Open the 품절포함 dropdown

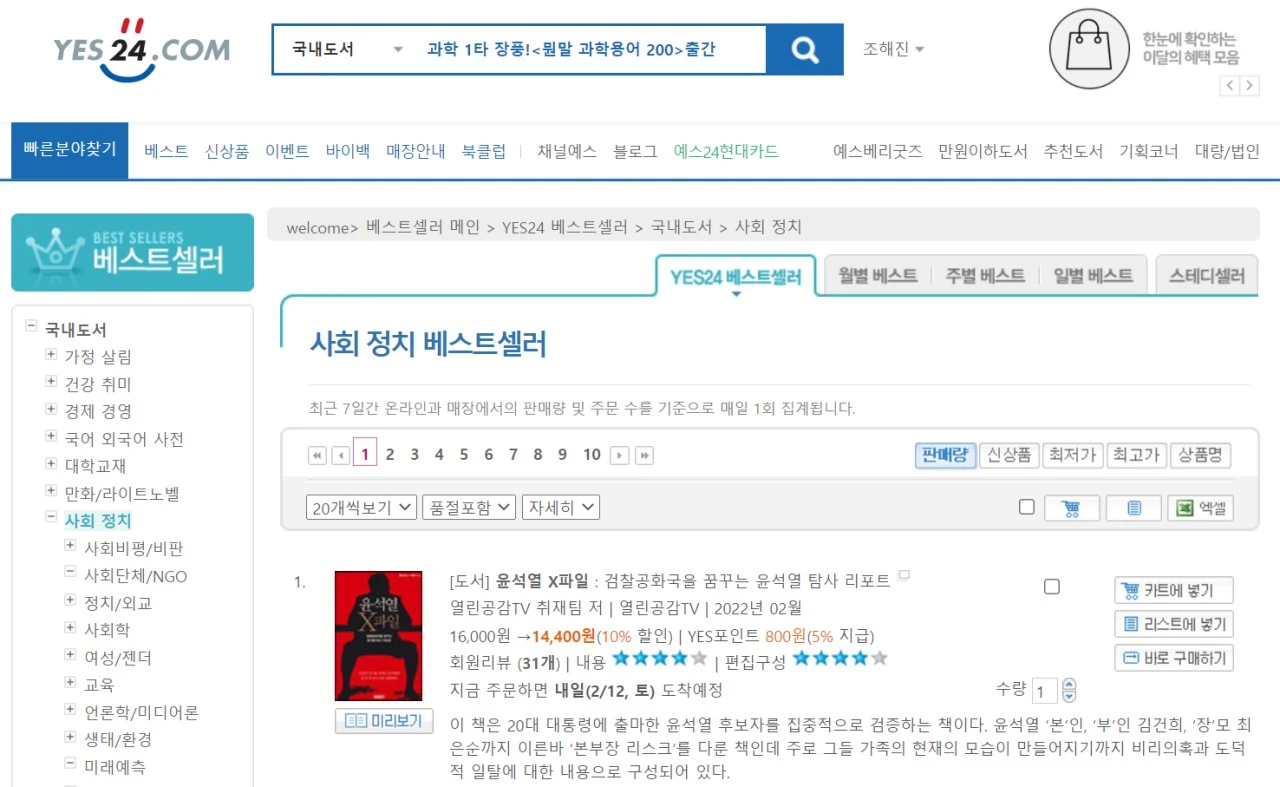469,508
